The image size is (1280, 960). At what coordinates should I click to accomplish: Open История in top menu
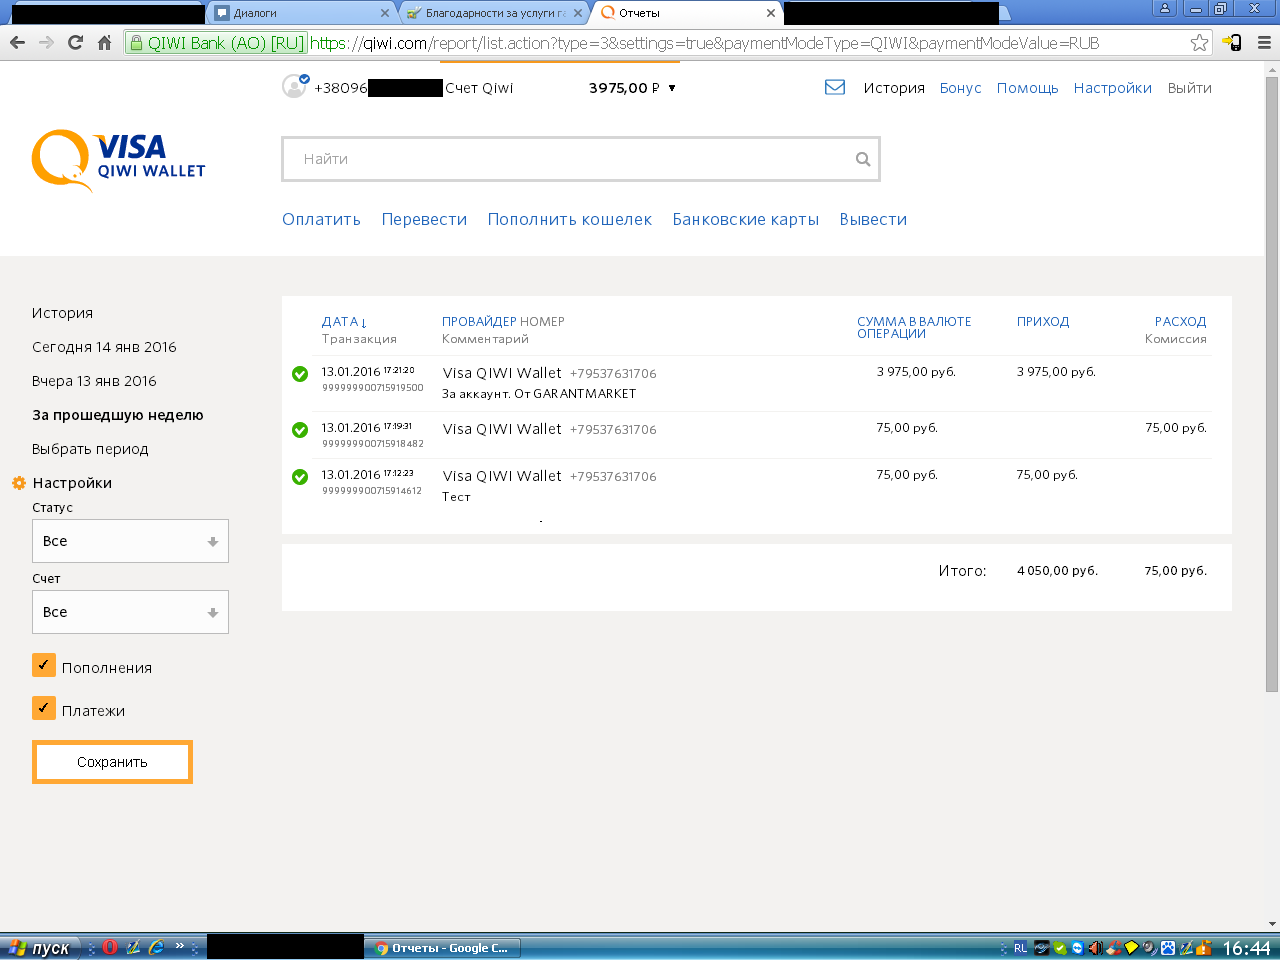pyautogui.click(x=894, y=88)
